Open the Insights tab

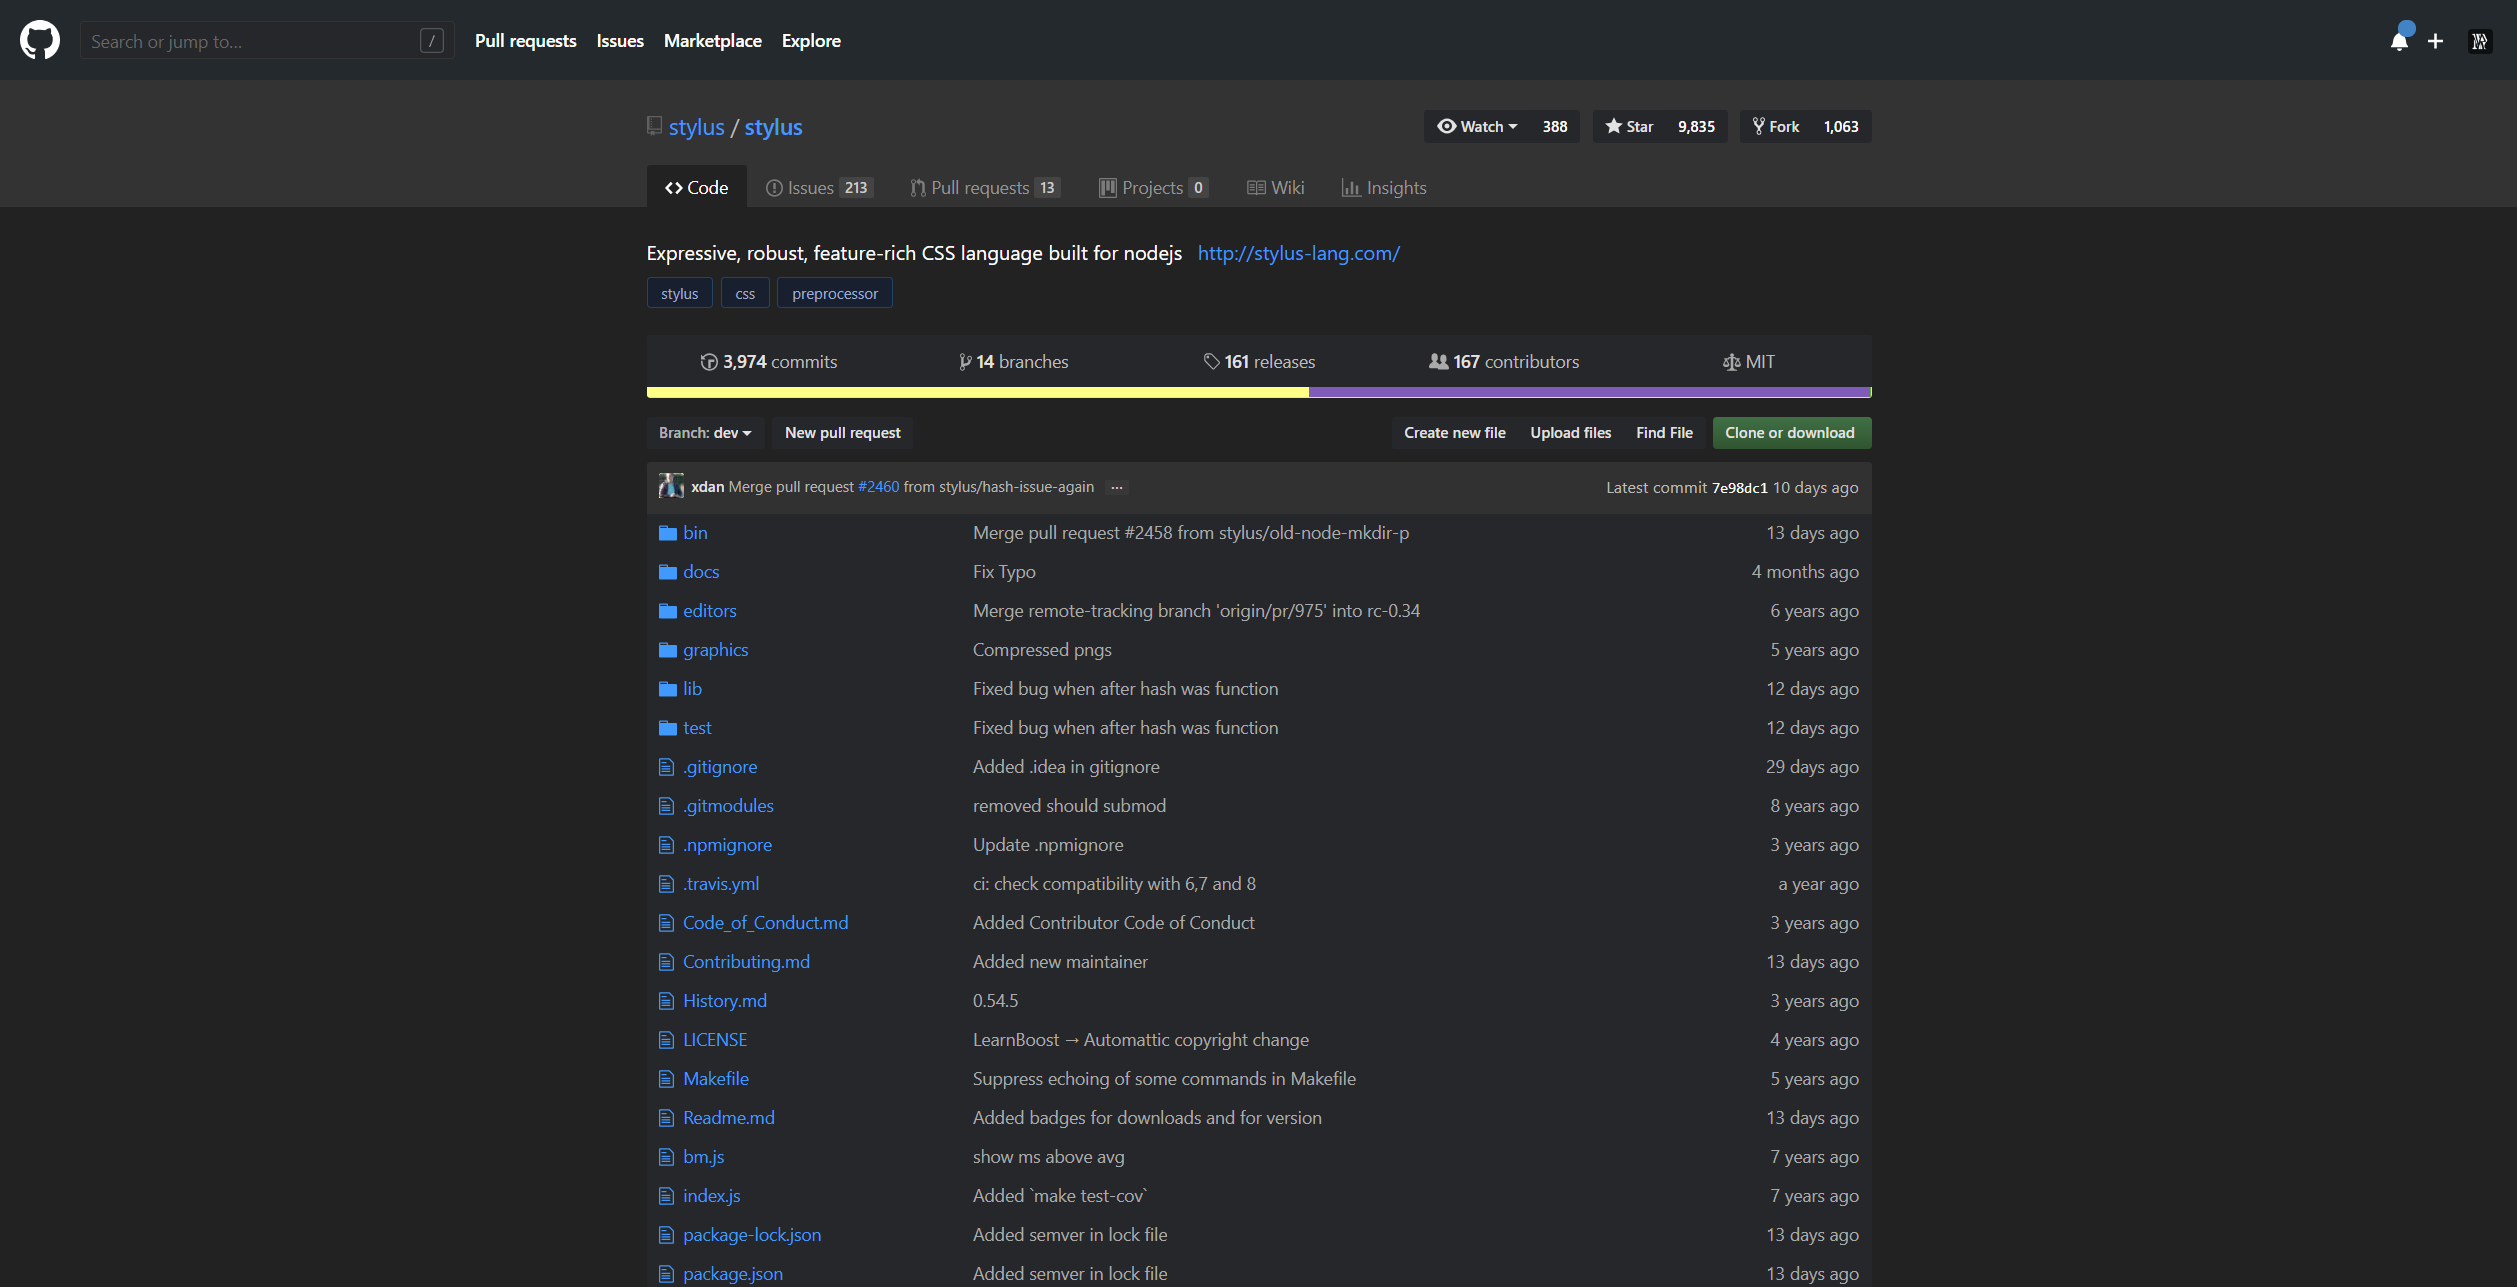[1384, 188]
